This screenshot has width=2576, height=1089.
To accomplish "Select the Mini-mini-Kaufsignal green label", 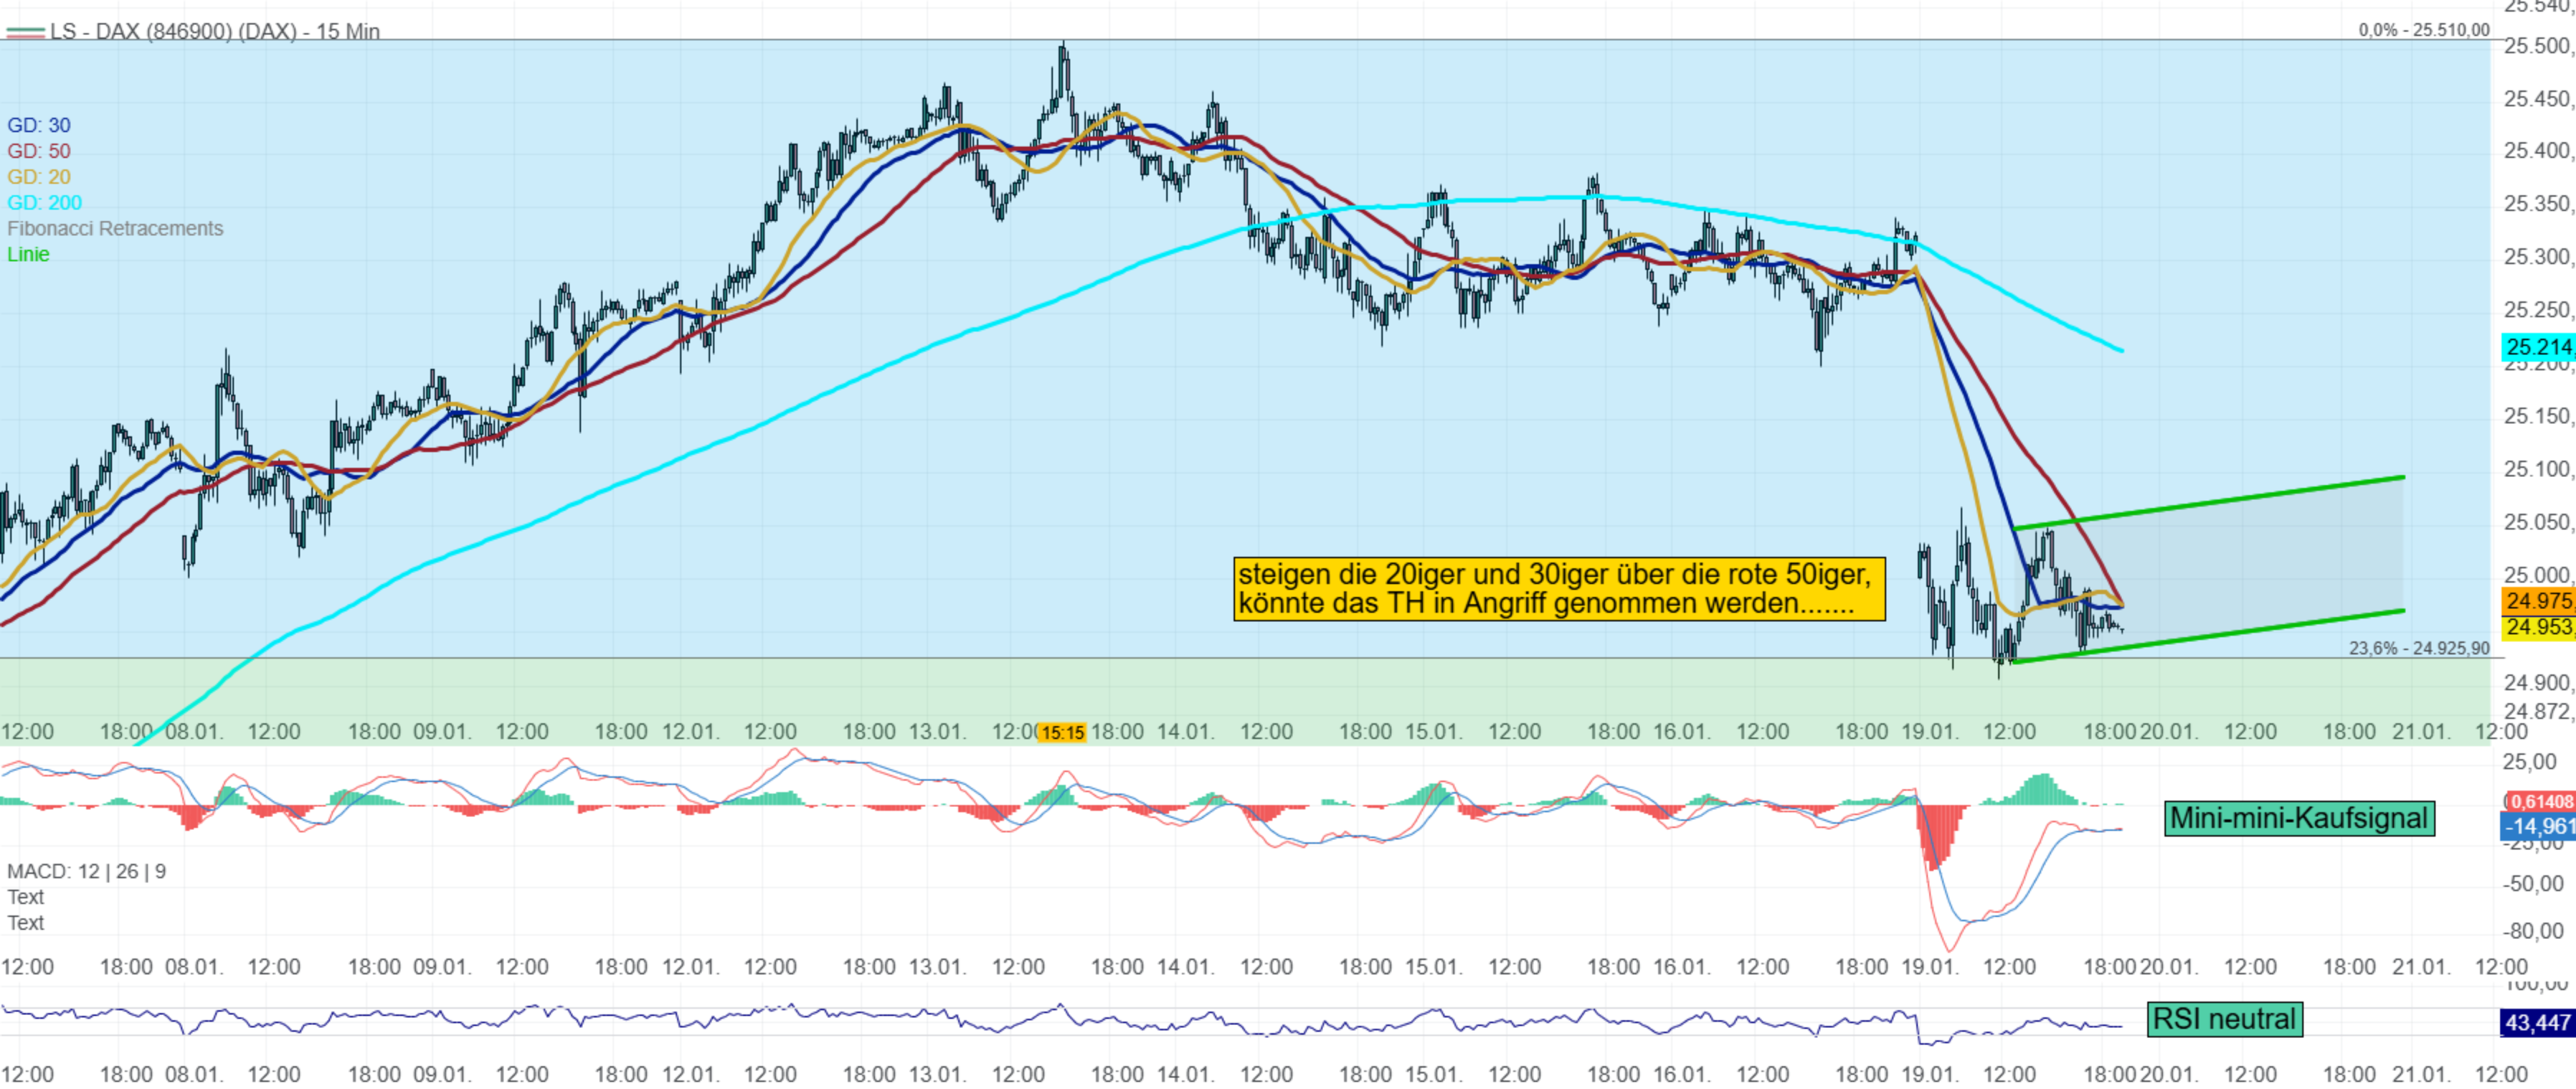I will [x=2298, y=818].
